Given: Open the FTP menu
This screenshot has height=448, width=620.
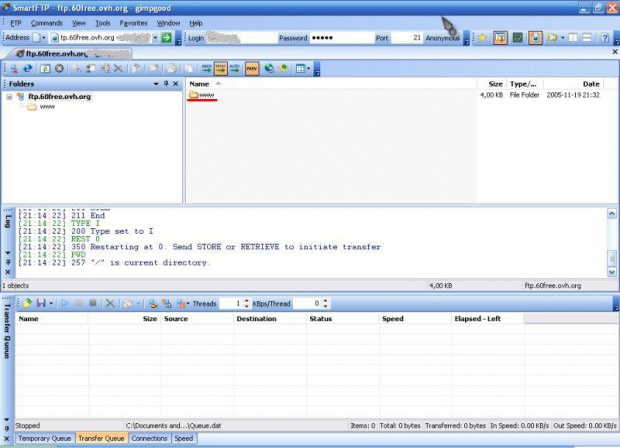Looking at the screenshot, I should pyautogui.click(x=16, y=23).
